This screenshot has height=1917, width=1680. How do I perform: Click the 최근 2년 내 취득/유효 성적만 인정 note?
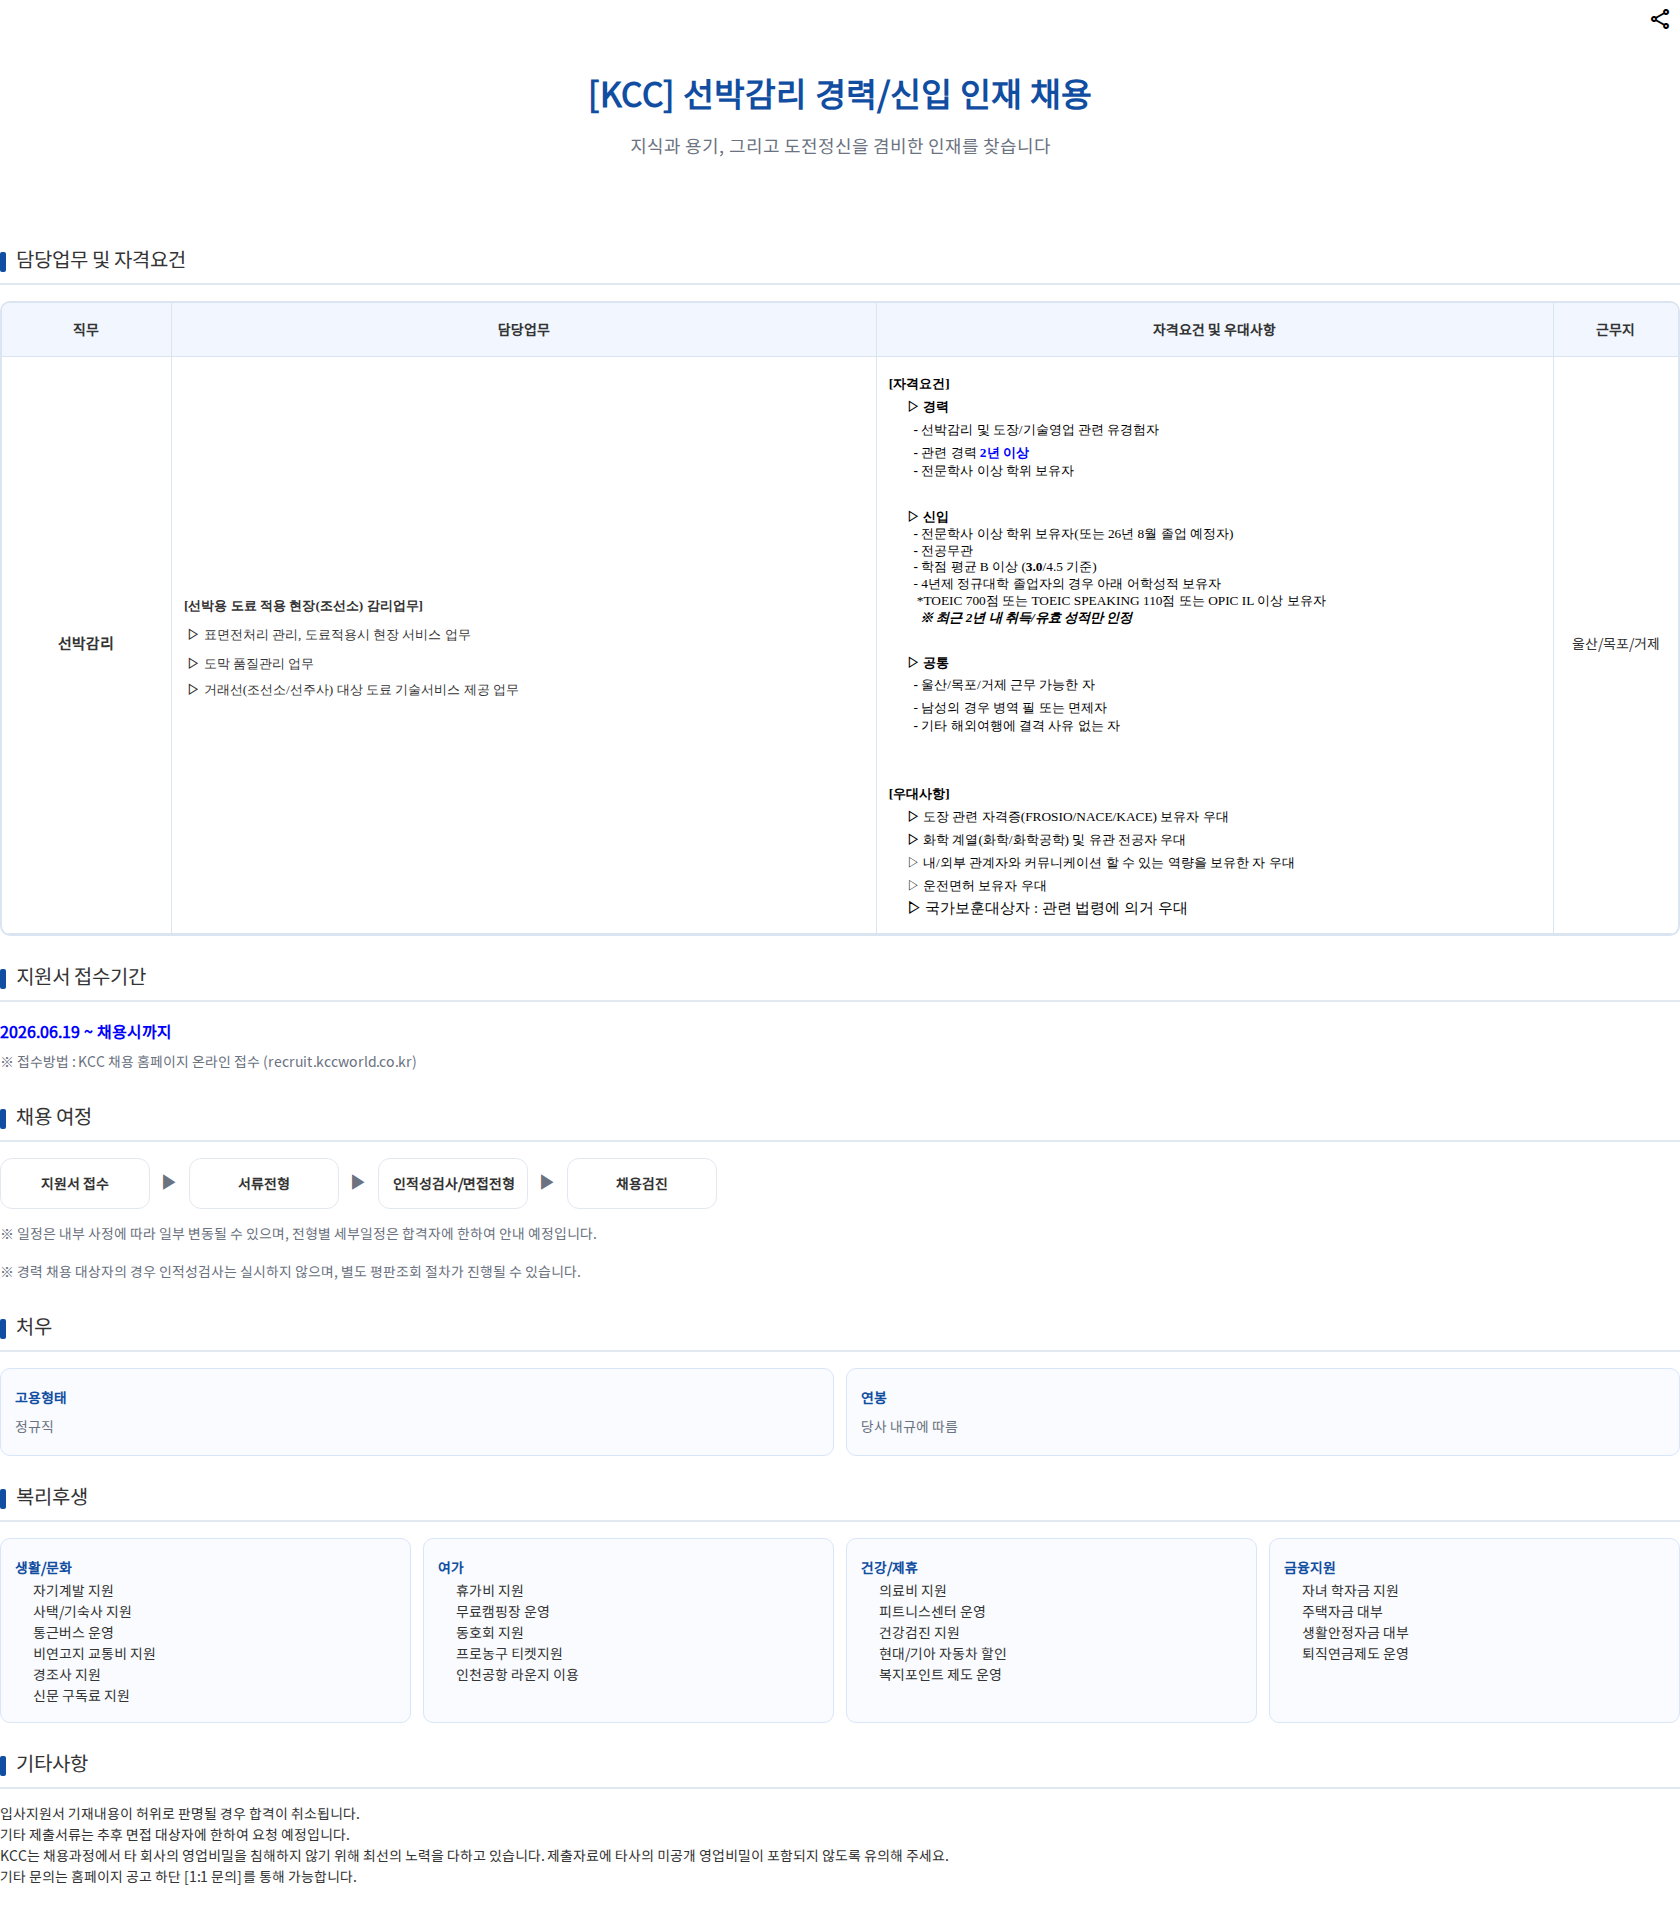click(1027, 618)
